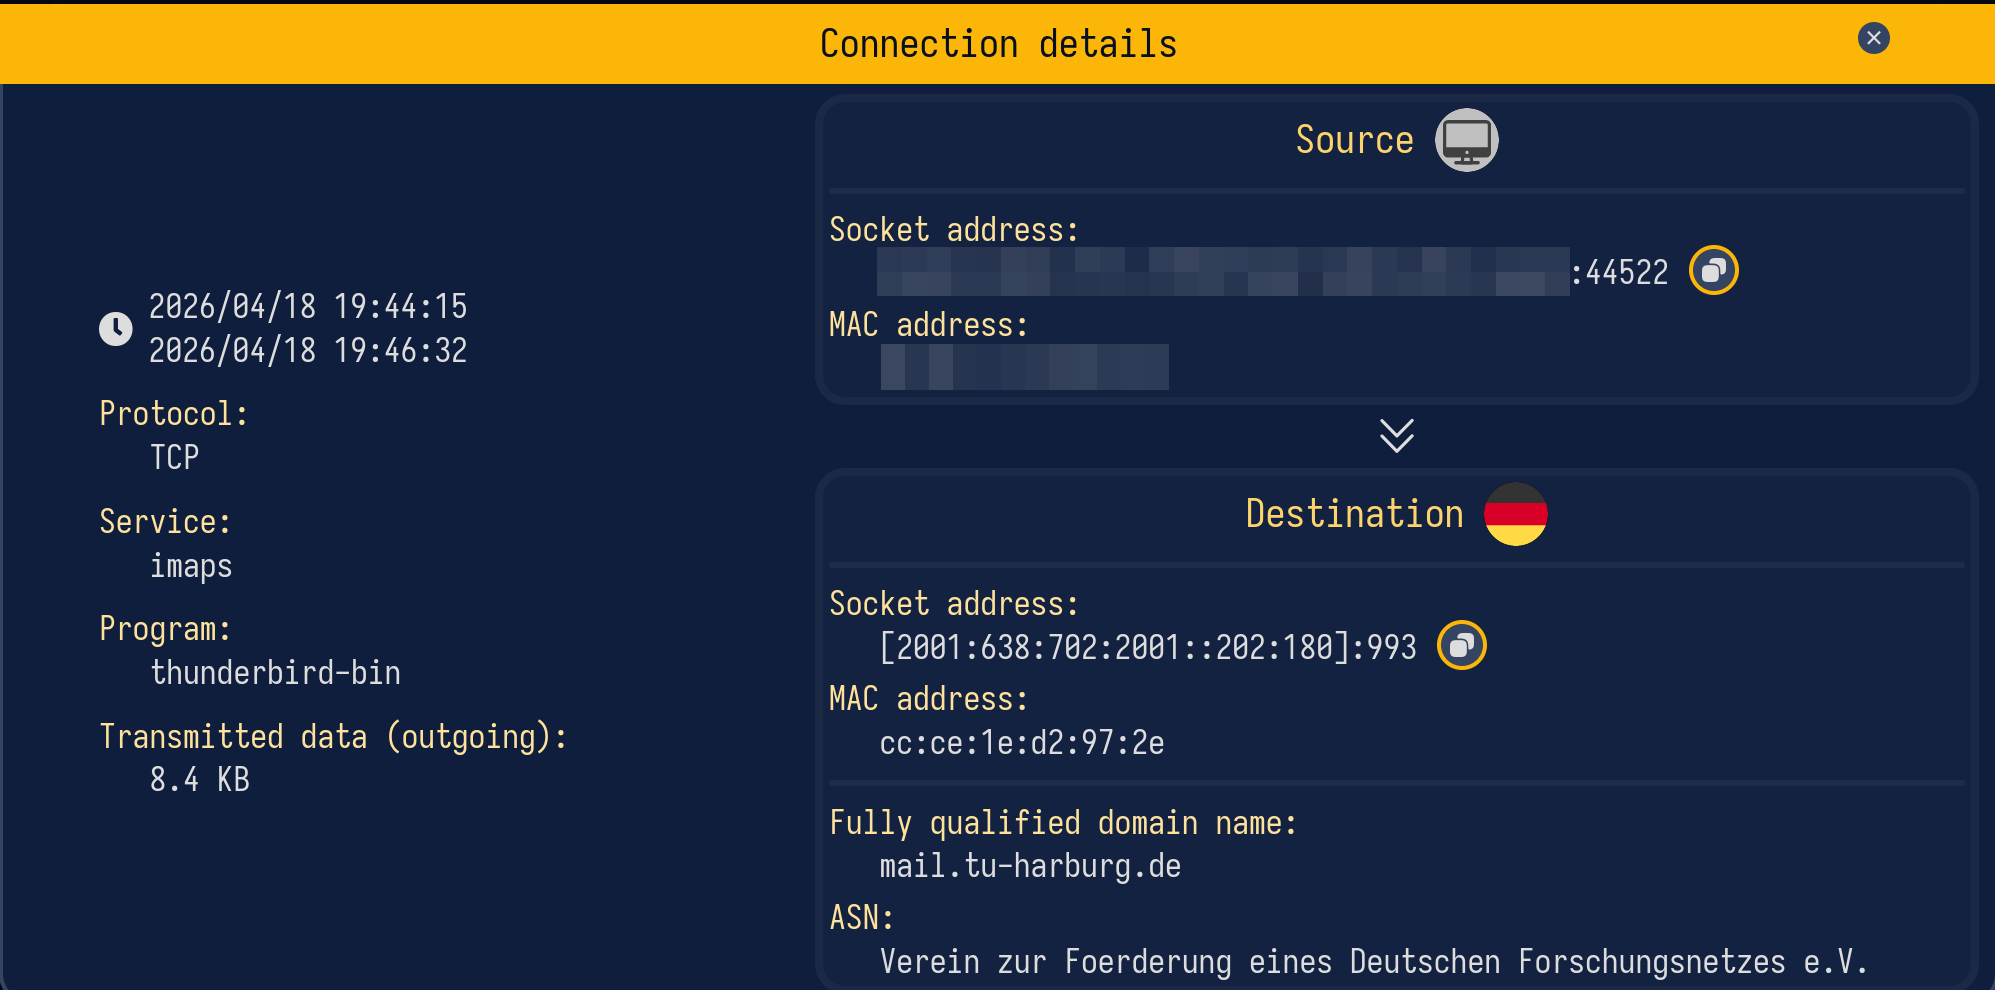This screenshot has height=990, width=1995.
Task: Click the Destination panel heading
Action: coord(1354,514)
